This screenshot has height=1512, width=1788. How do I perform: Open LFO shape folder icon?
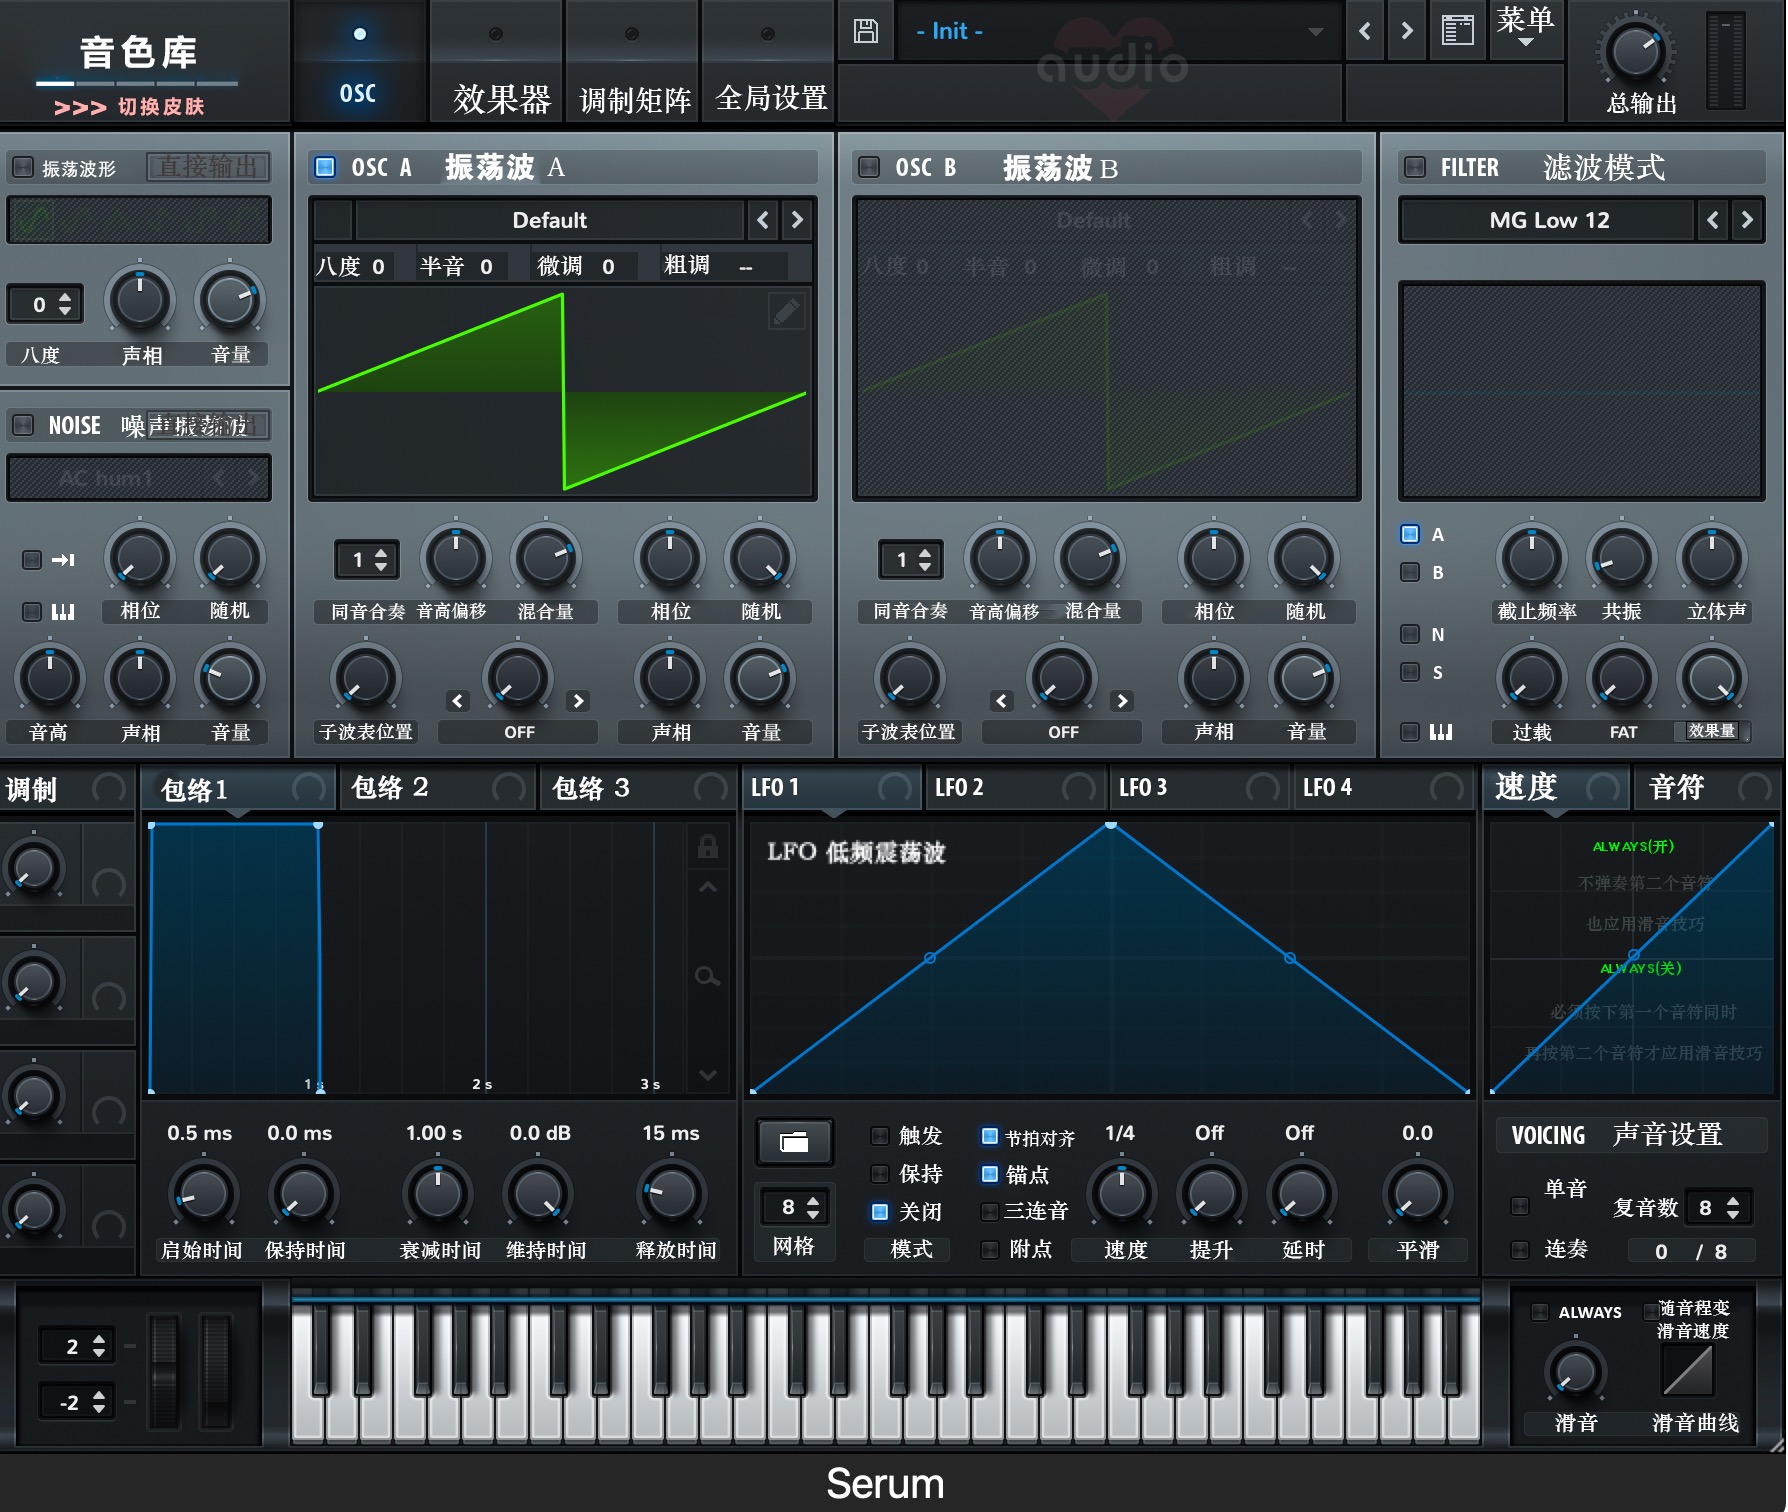794,1142
